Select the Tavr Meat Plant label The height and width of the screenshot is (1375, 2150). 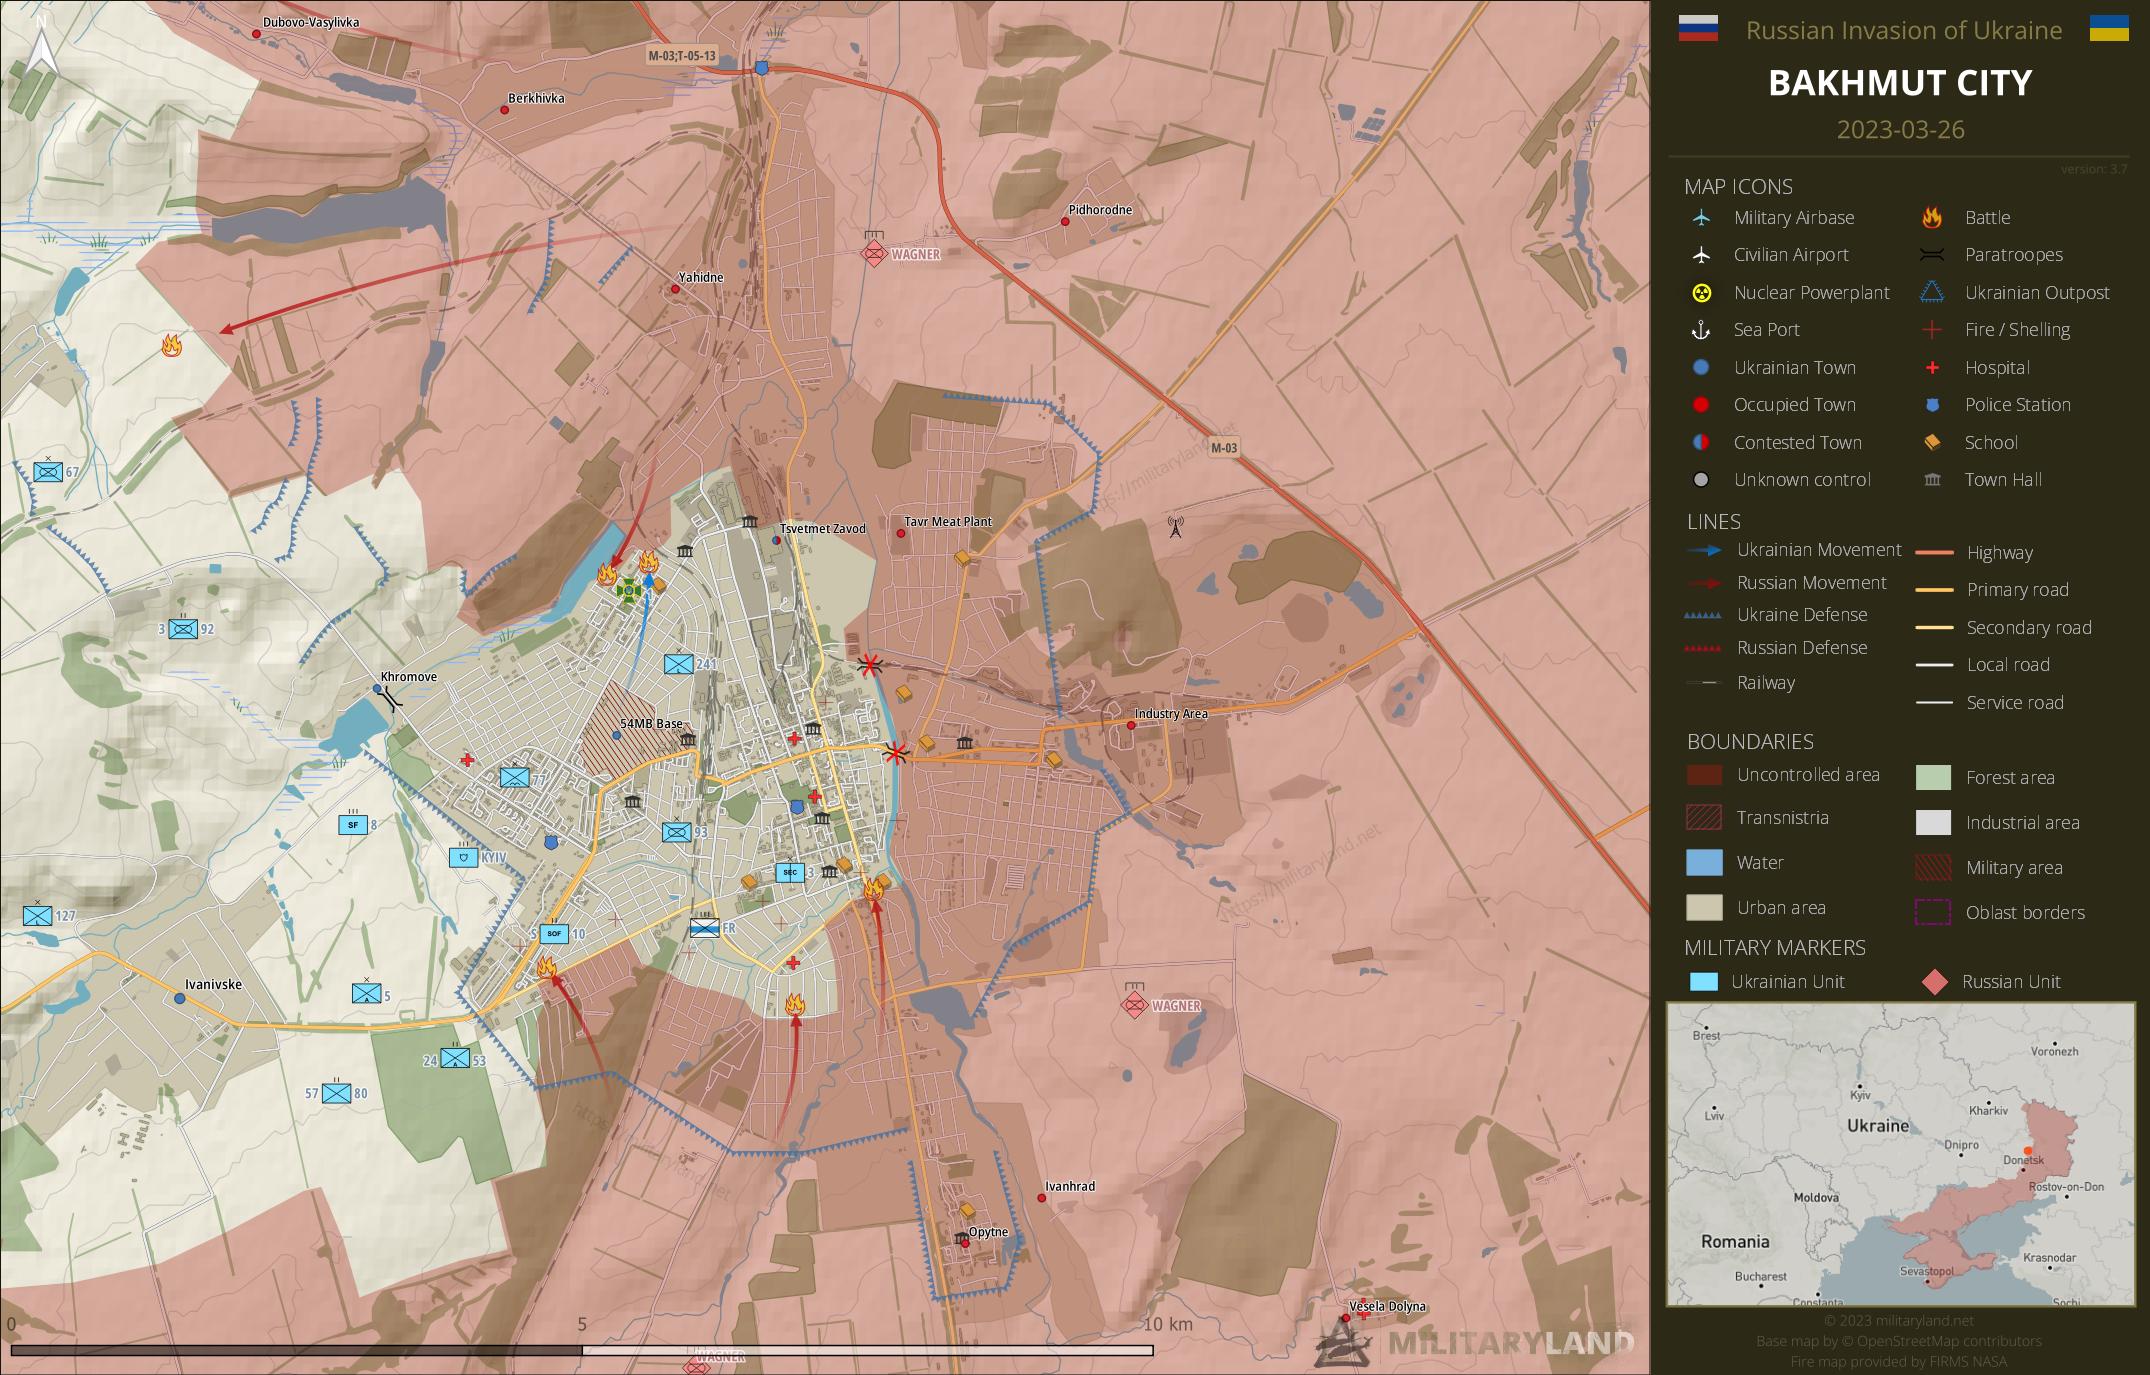pos(948,521)
